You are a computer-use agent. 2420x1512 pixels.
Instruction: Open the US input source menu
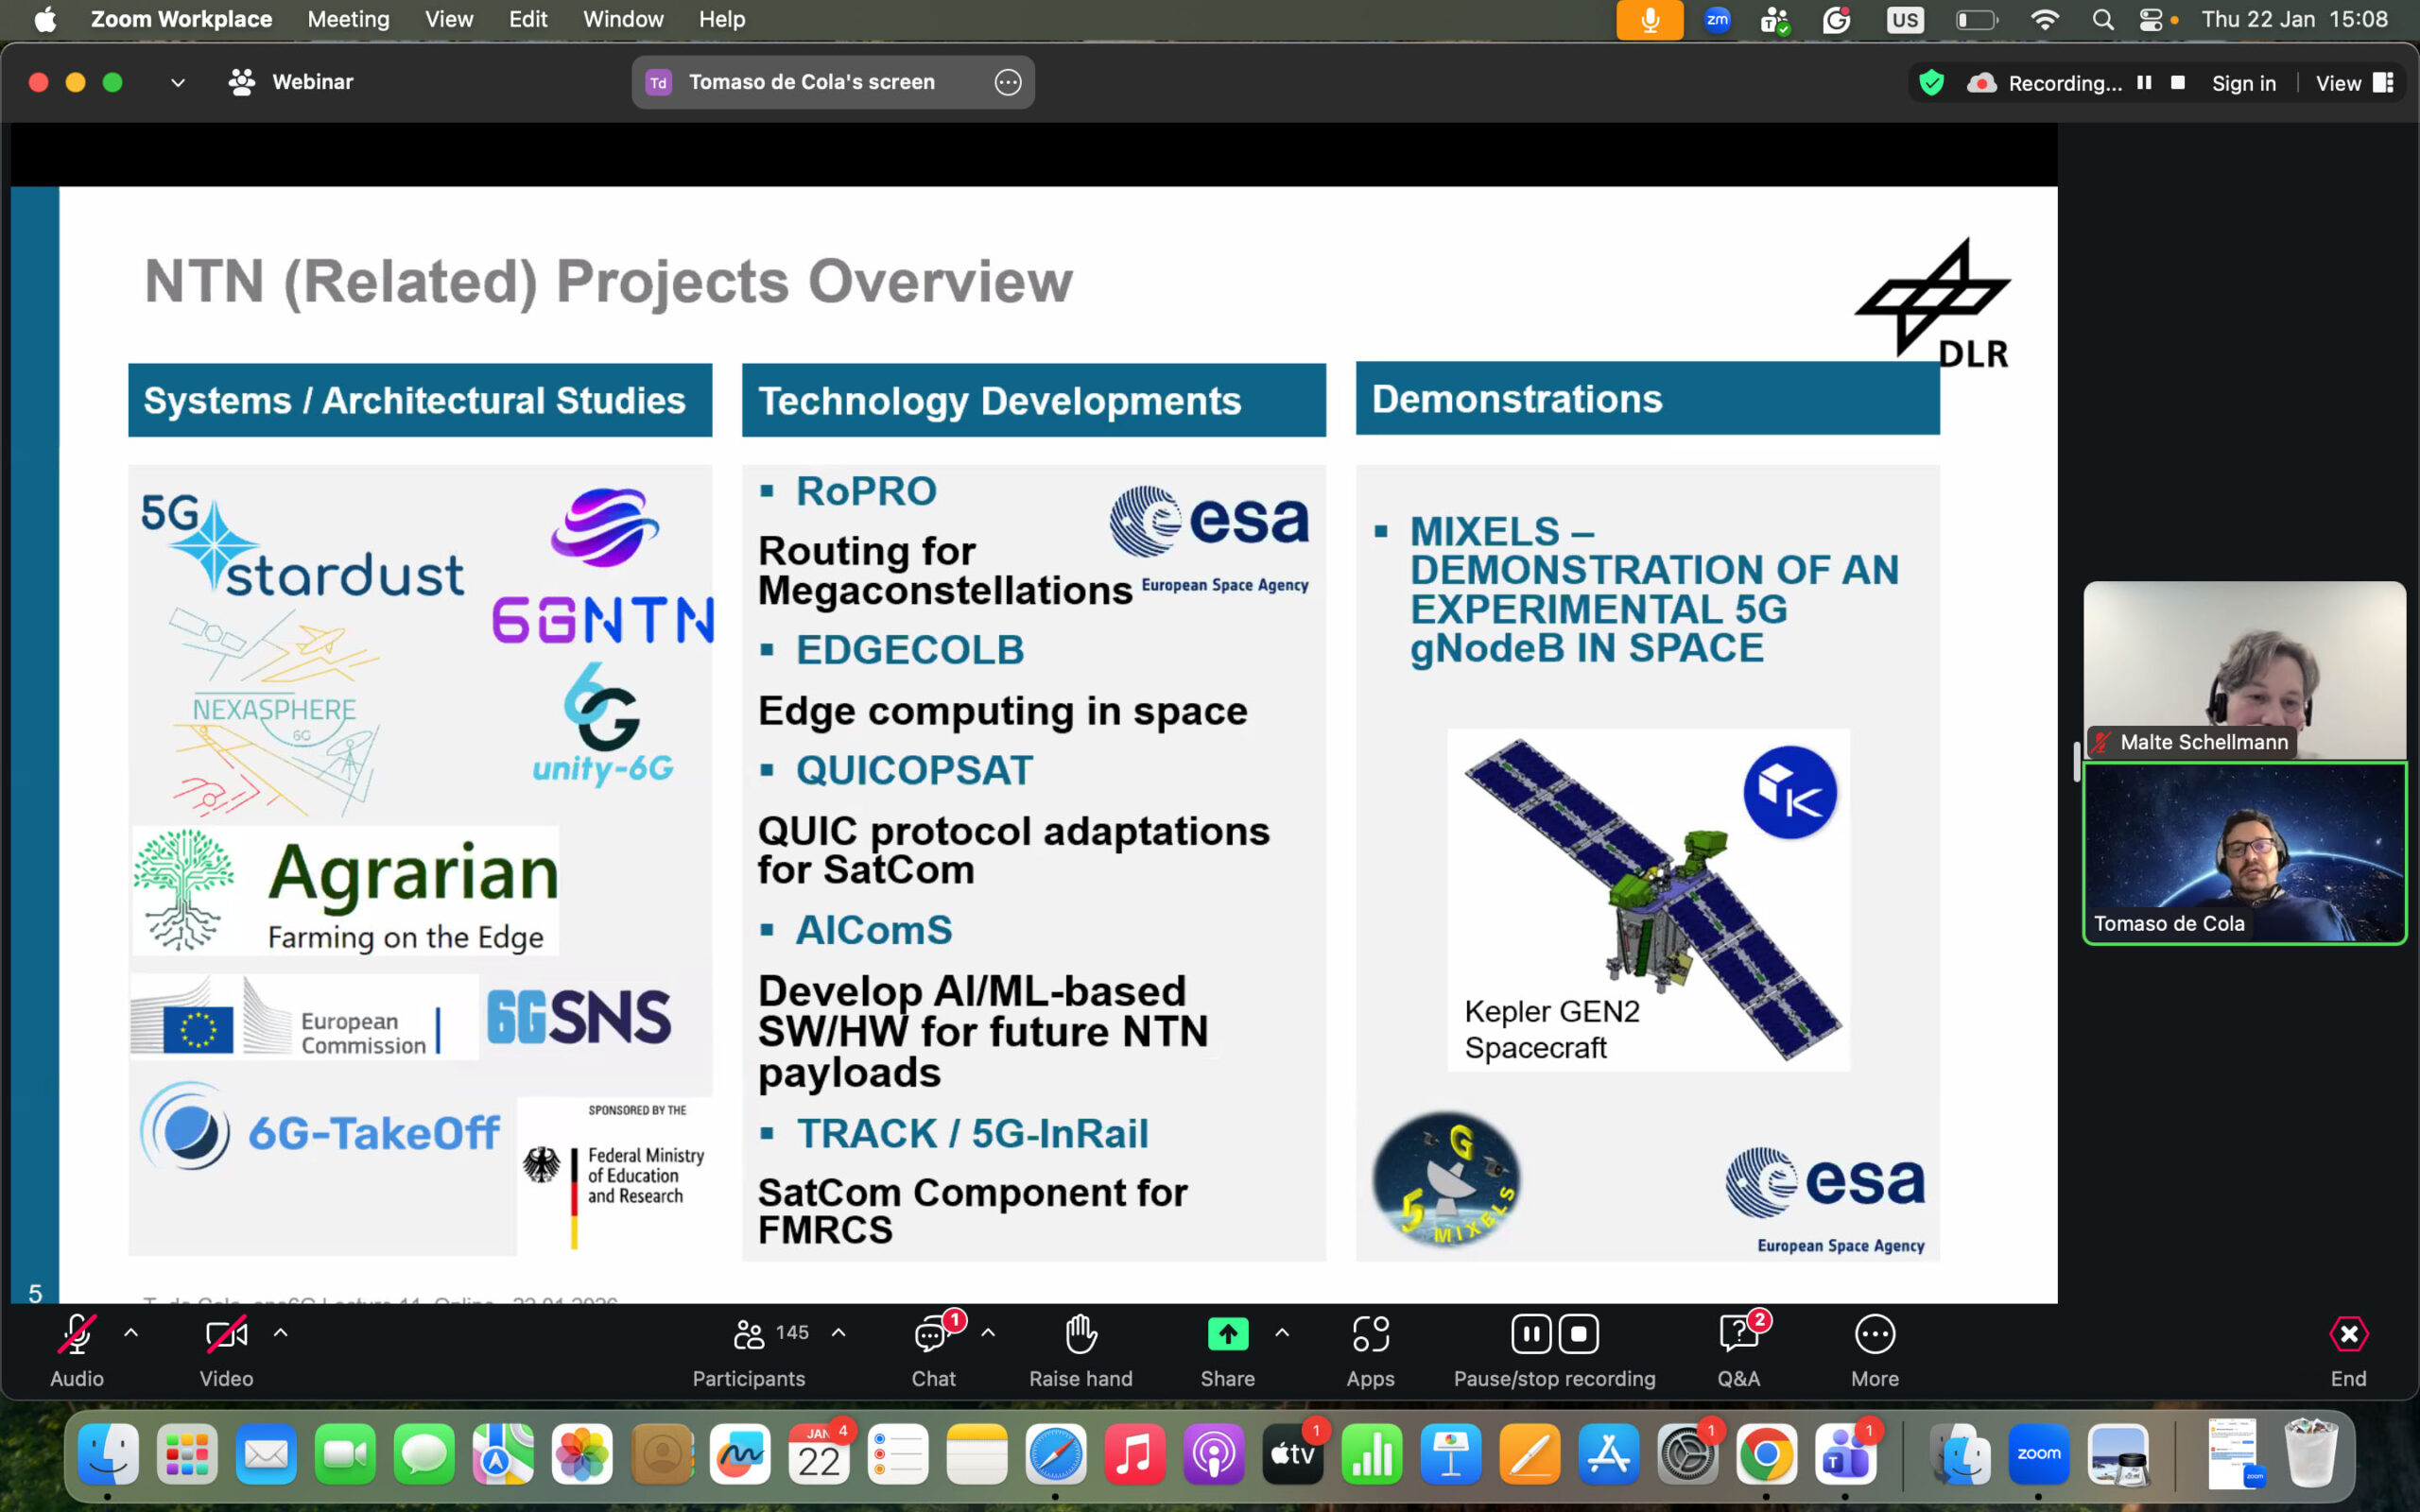click(x=1905, y=19)
